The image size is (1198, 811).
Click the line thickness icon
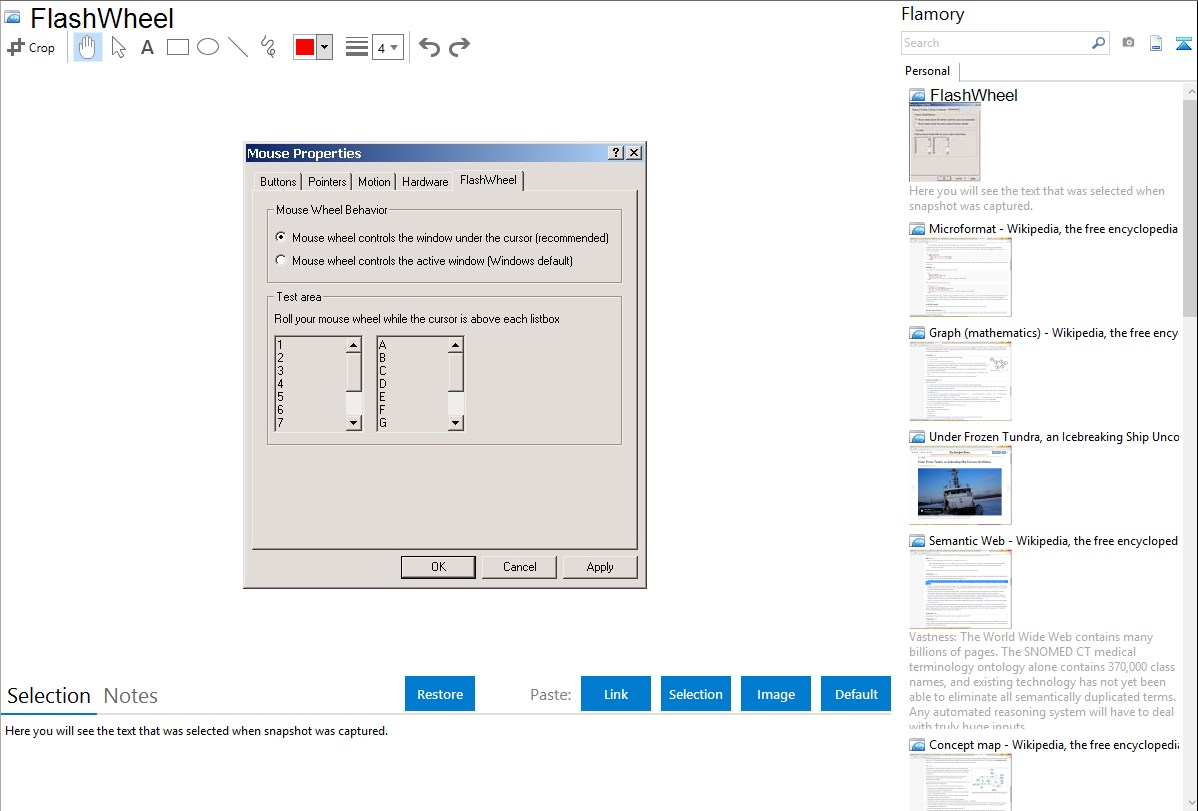pos(357,47)
